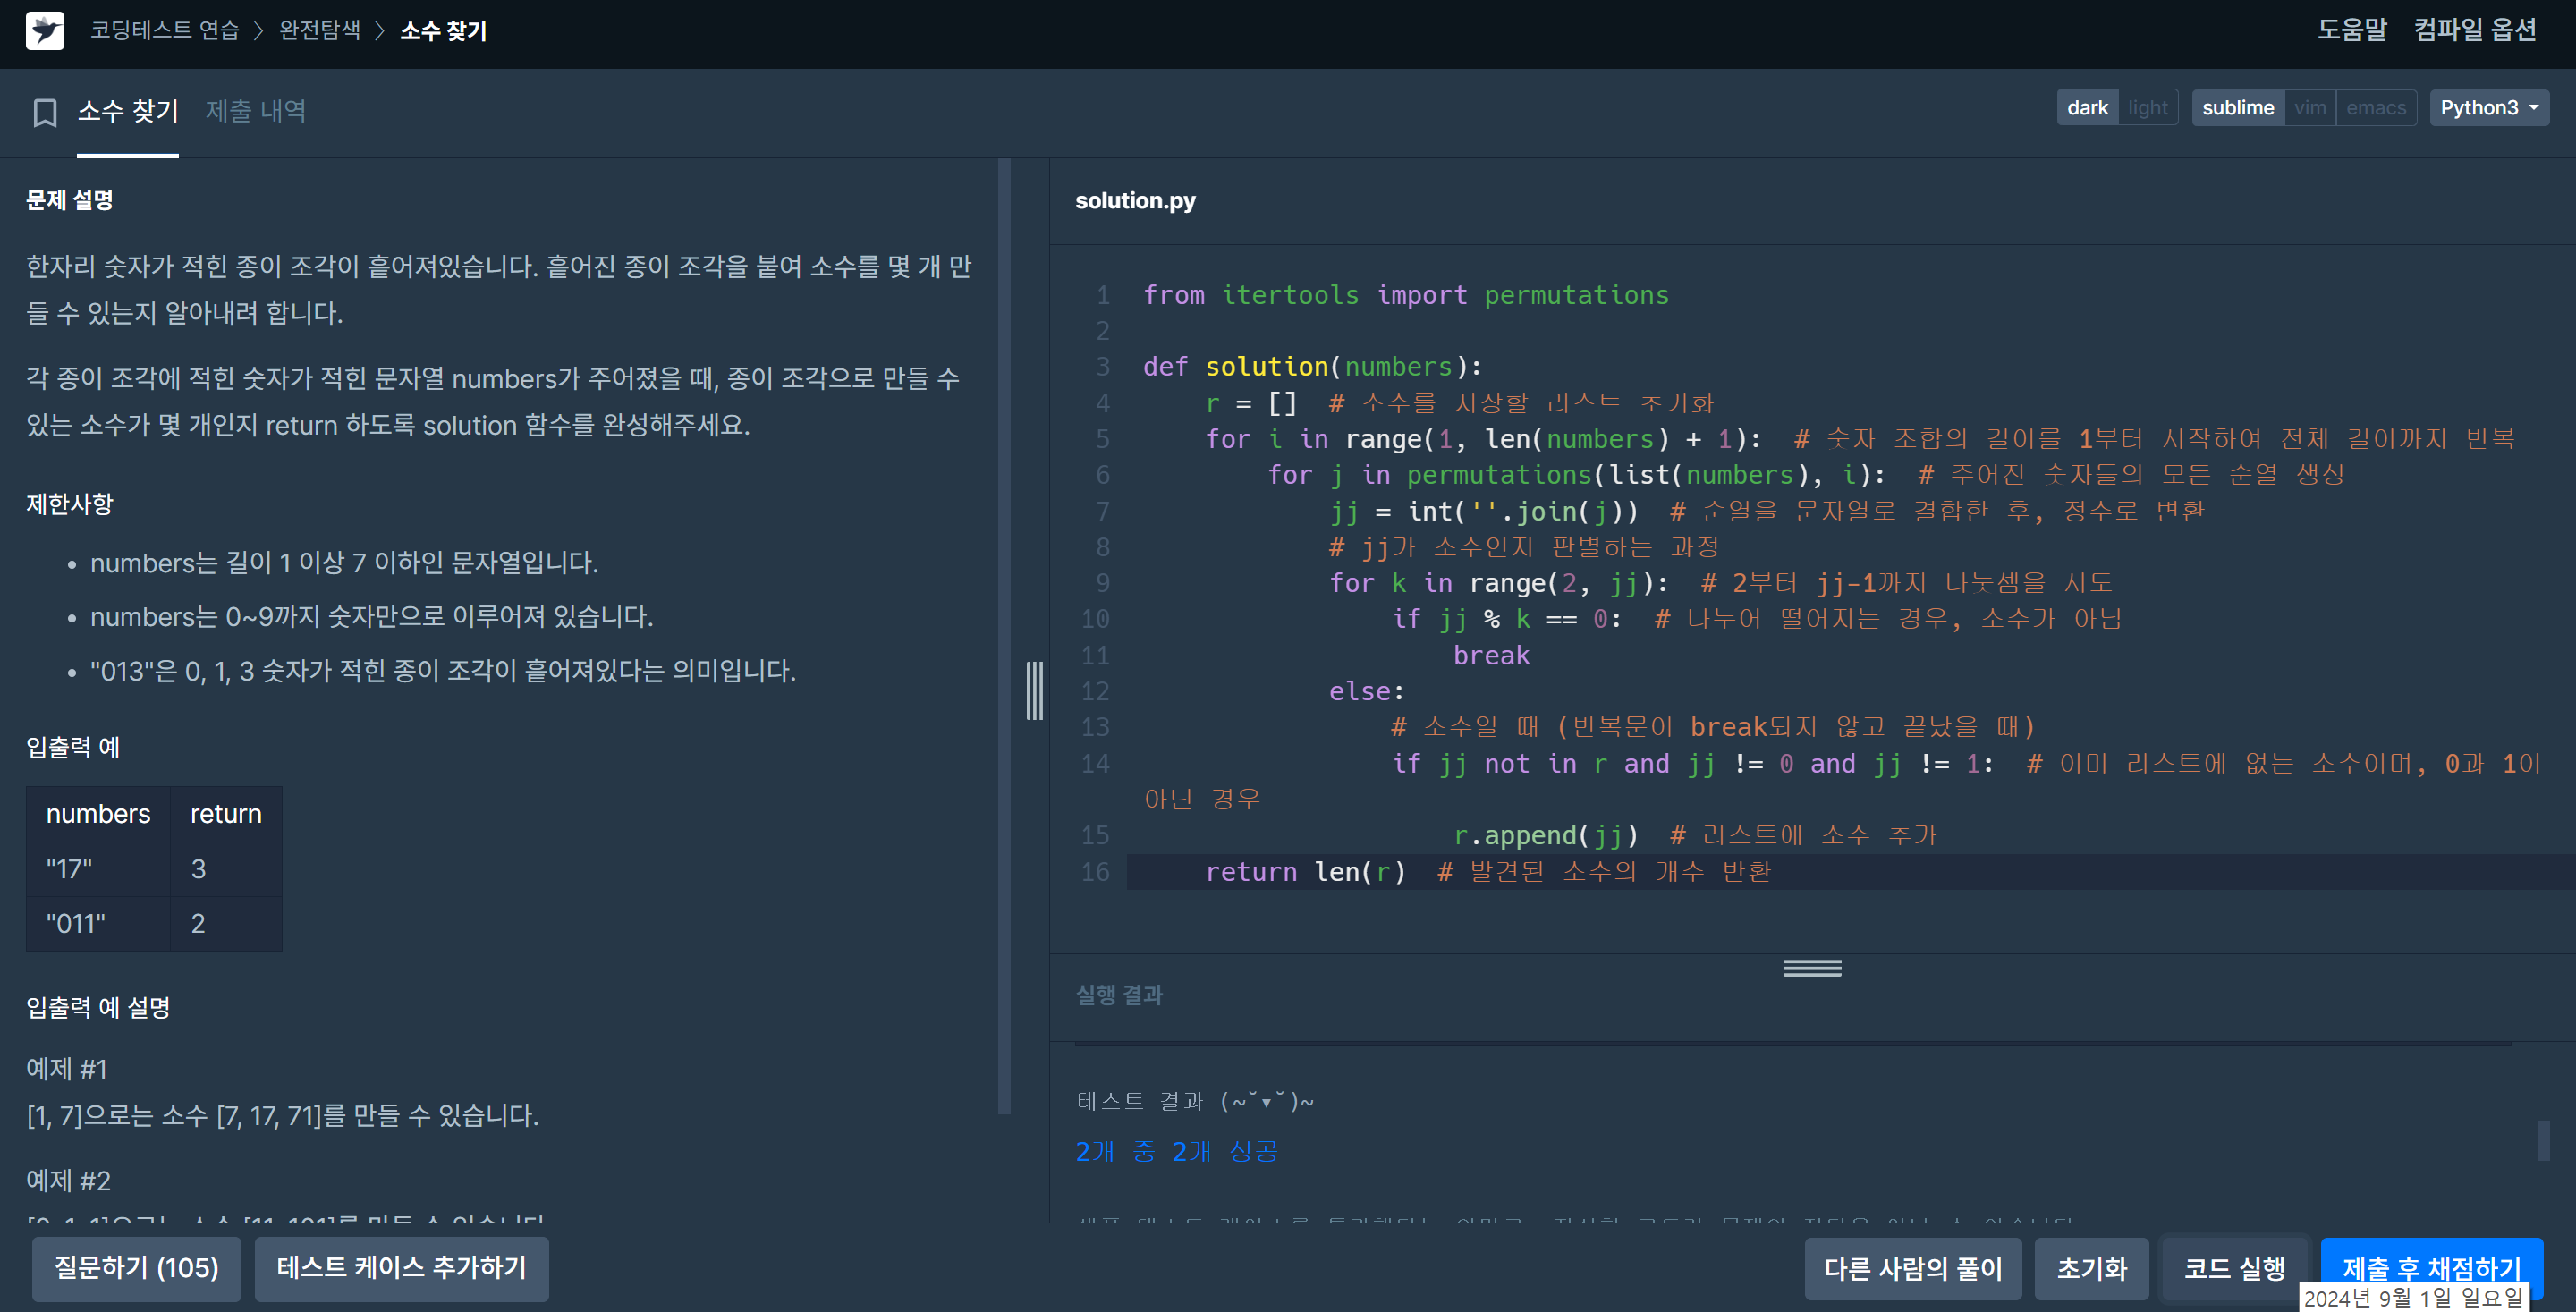Open the 제출 내역 tab

255,111
